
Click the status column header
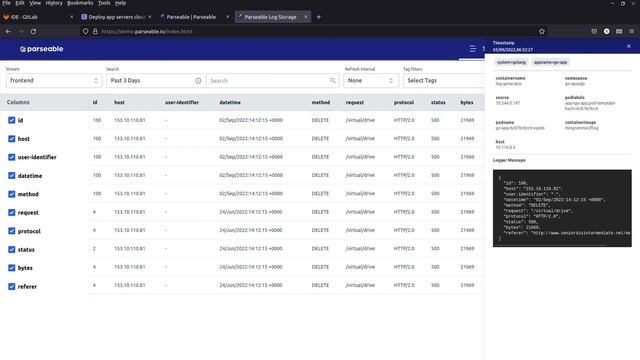(438, 102)
